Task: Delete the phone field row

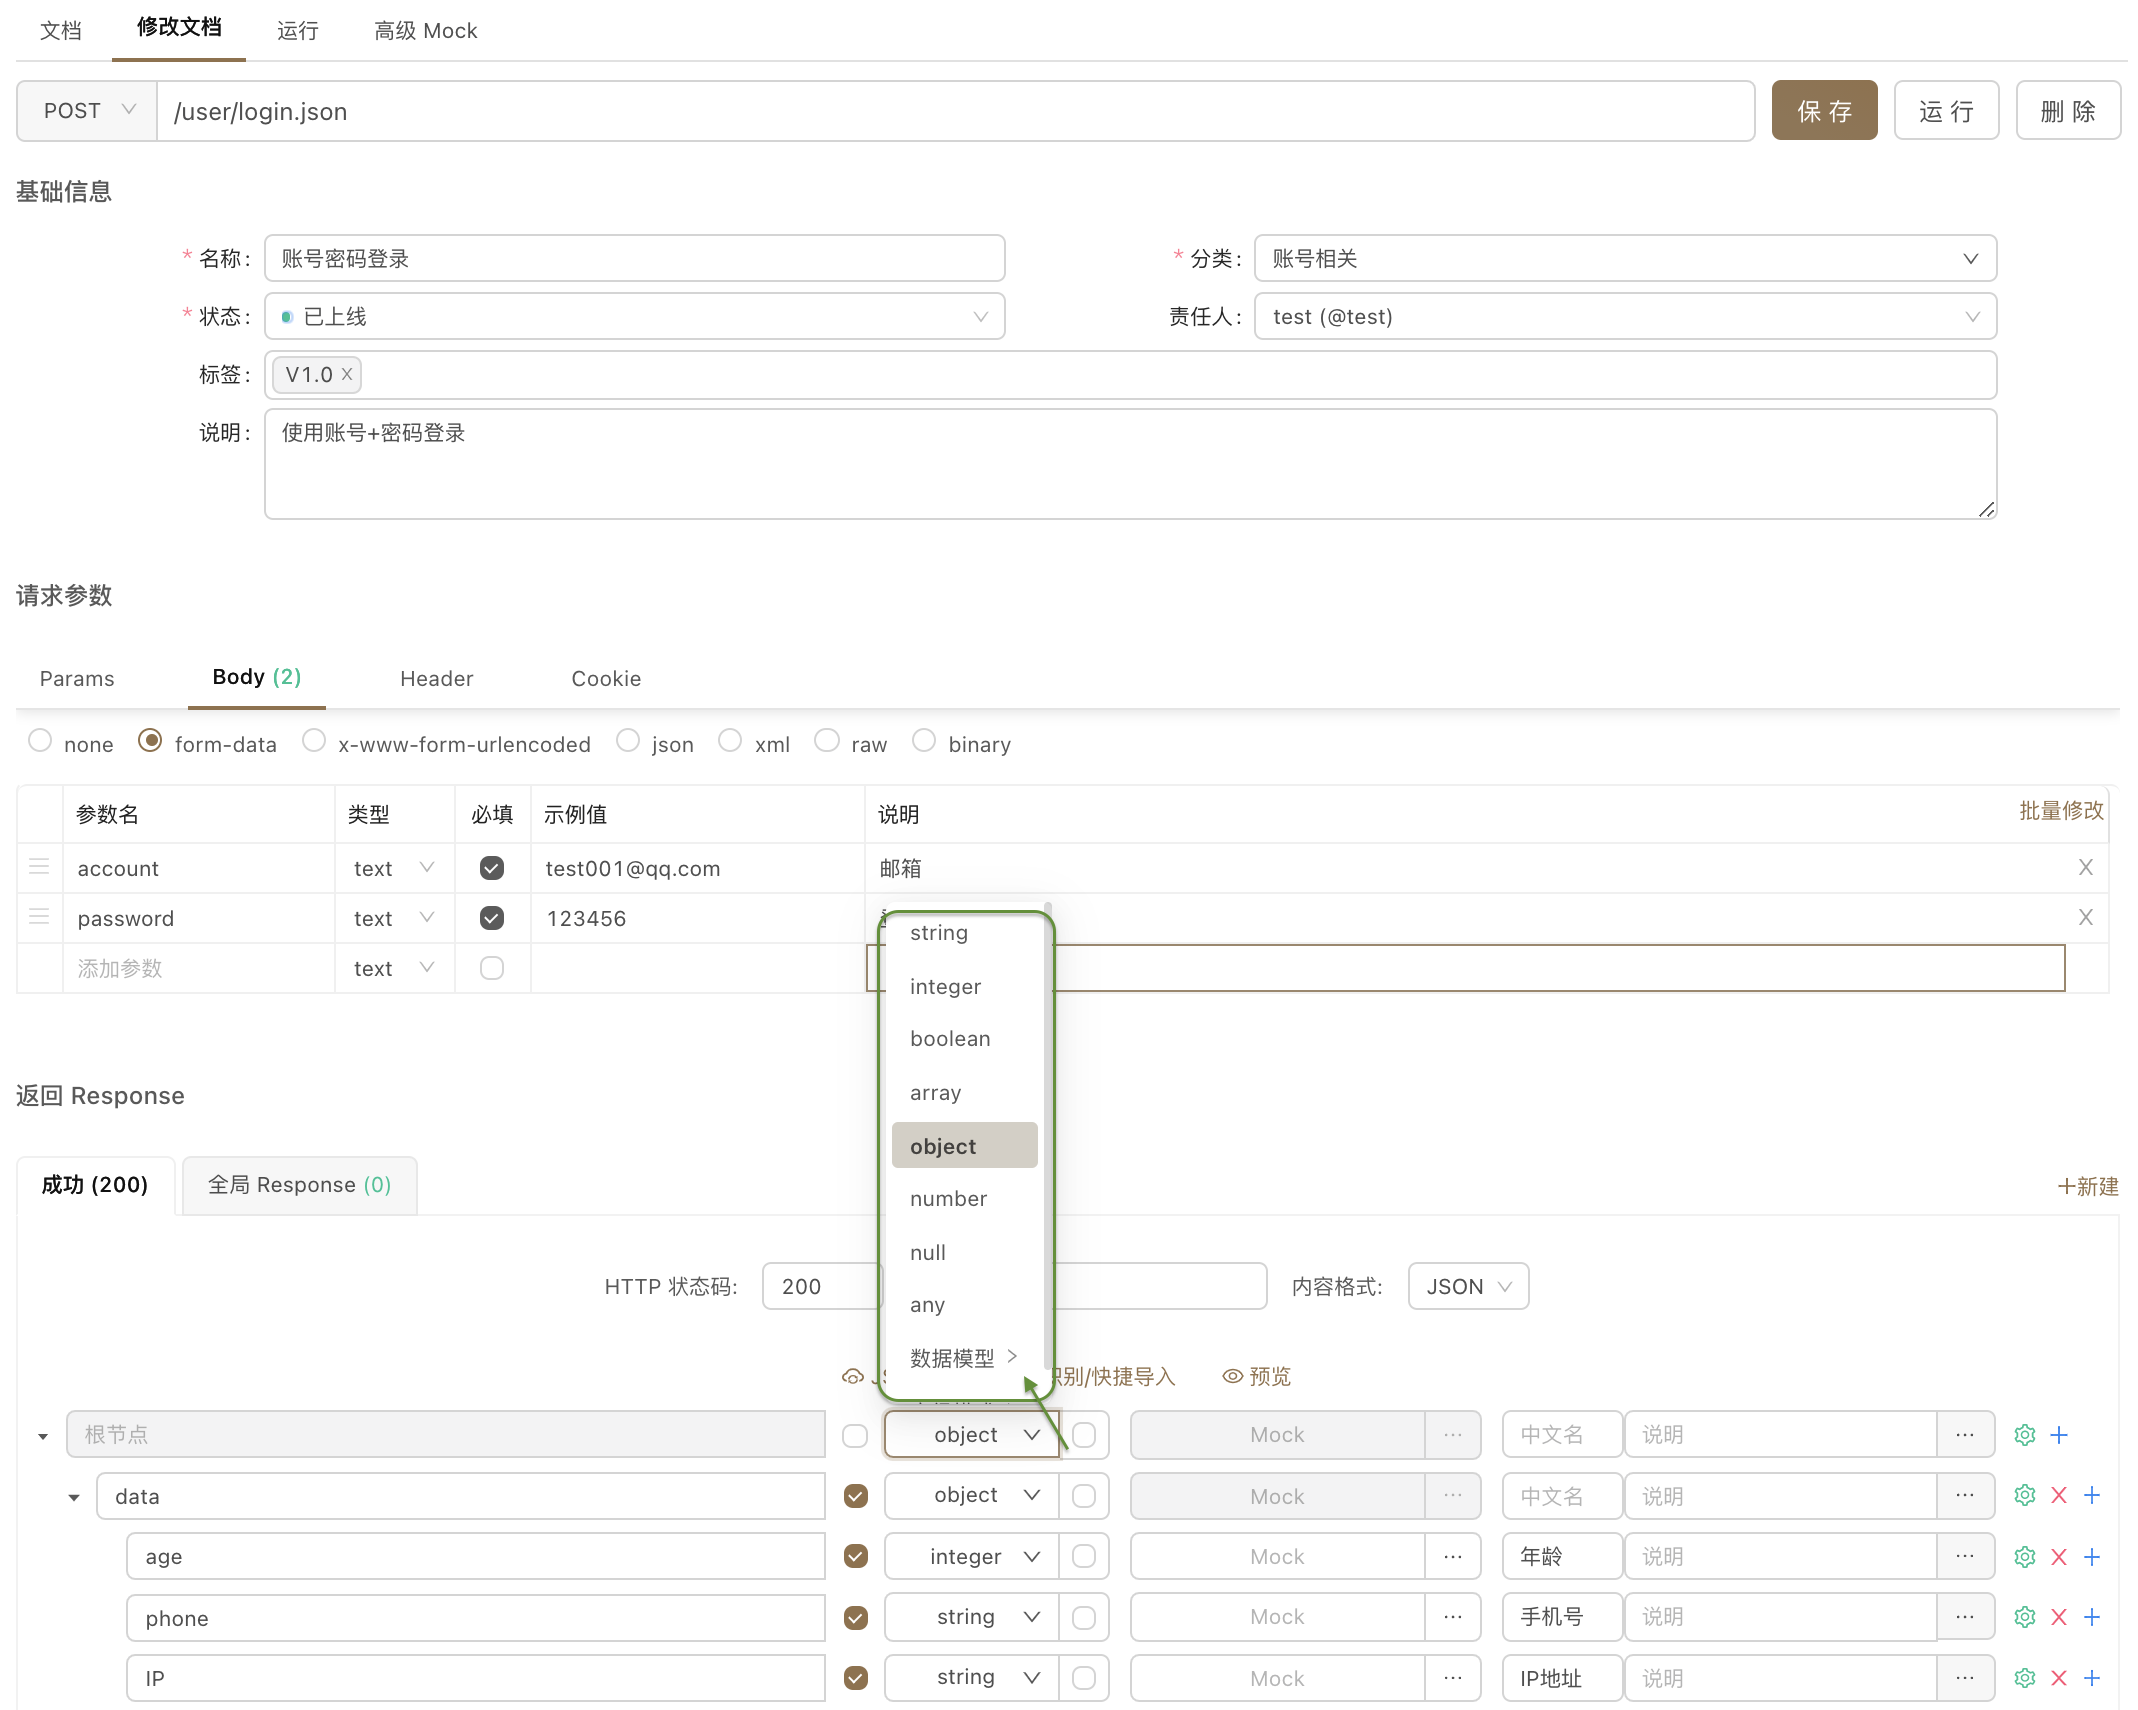Action: (2058, 1617)
